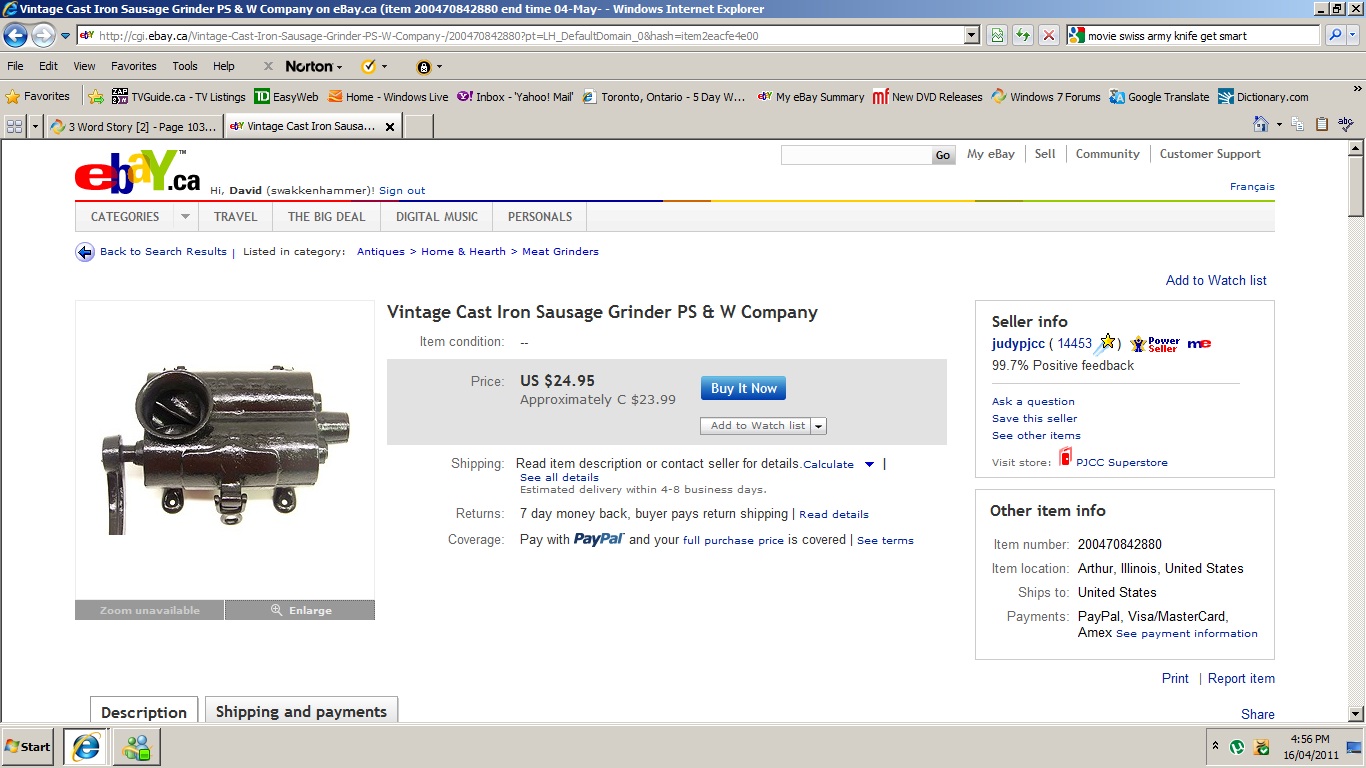Click the Norton Identity Safe lock icon
Screen dimensions: 1366x768
(x=424, y=67)
